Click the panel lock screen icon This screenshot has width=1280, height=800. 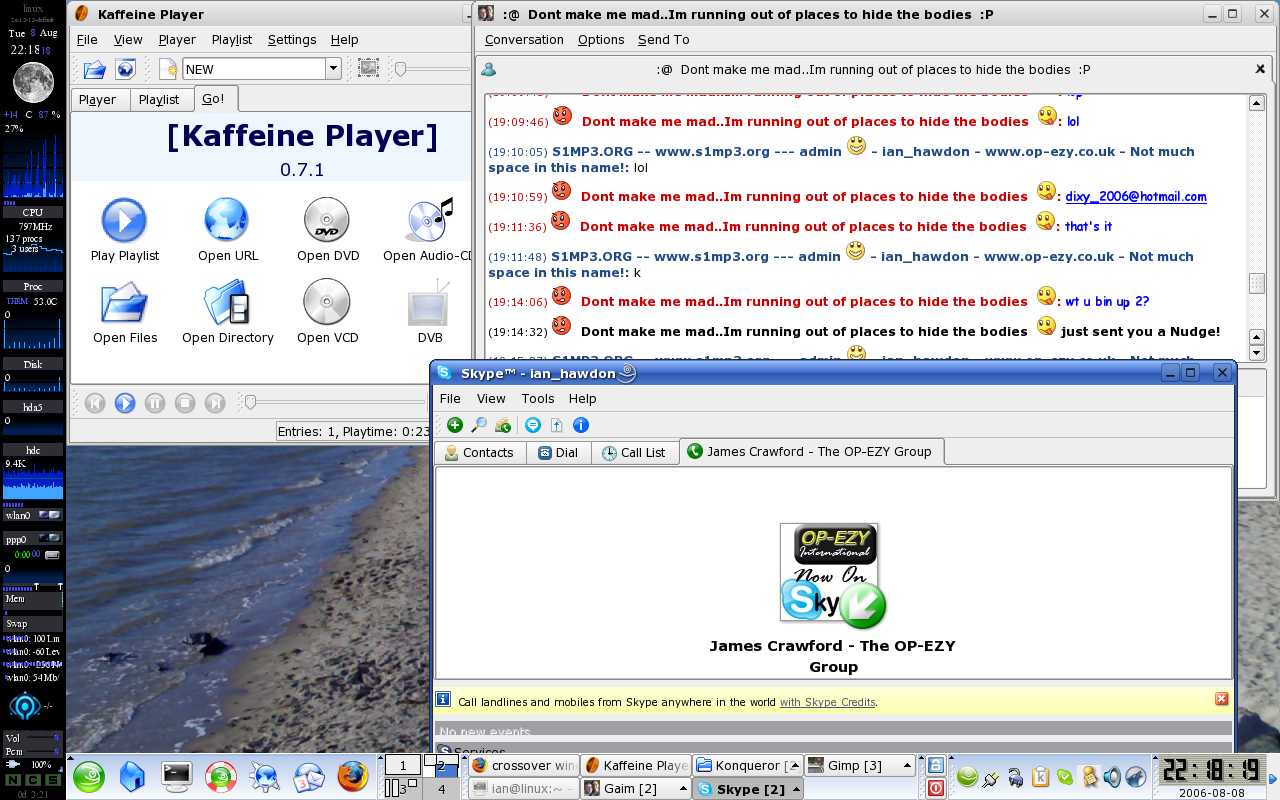coord(936,765)
